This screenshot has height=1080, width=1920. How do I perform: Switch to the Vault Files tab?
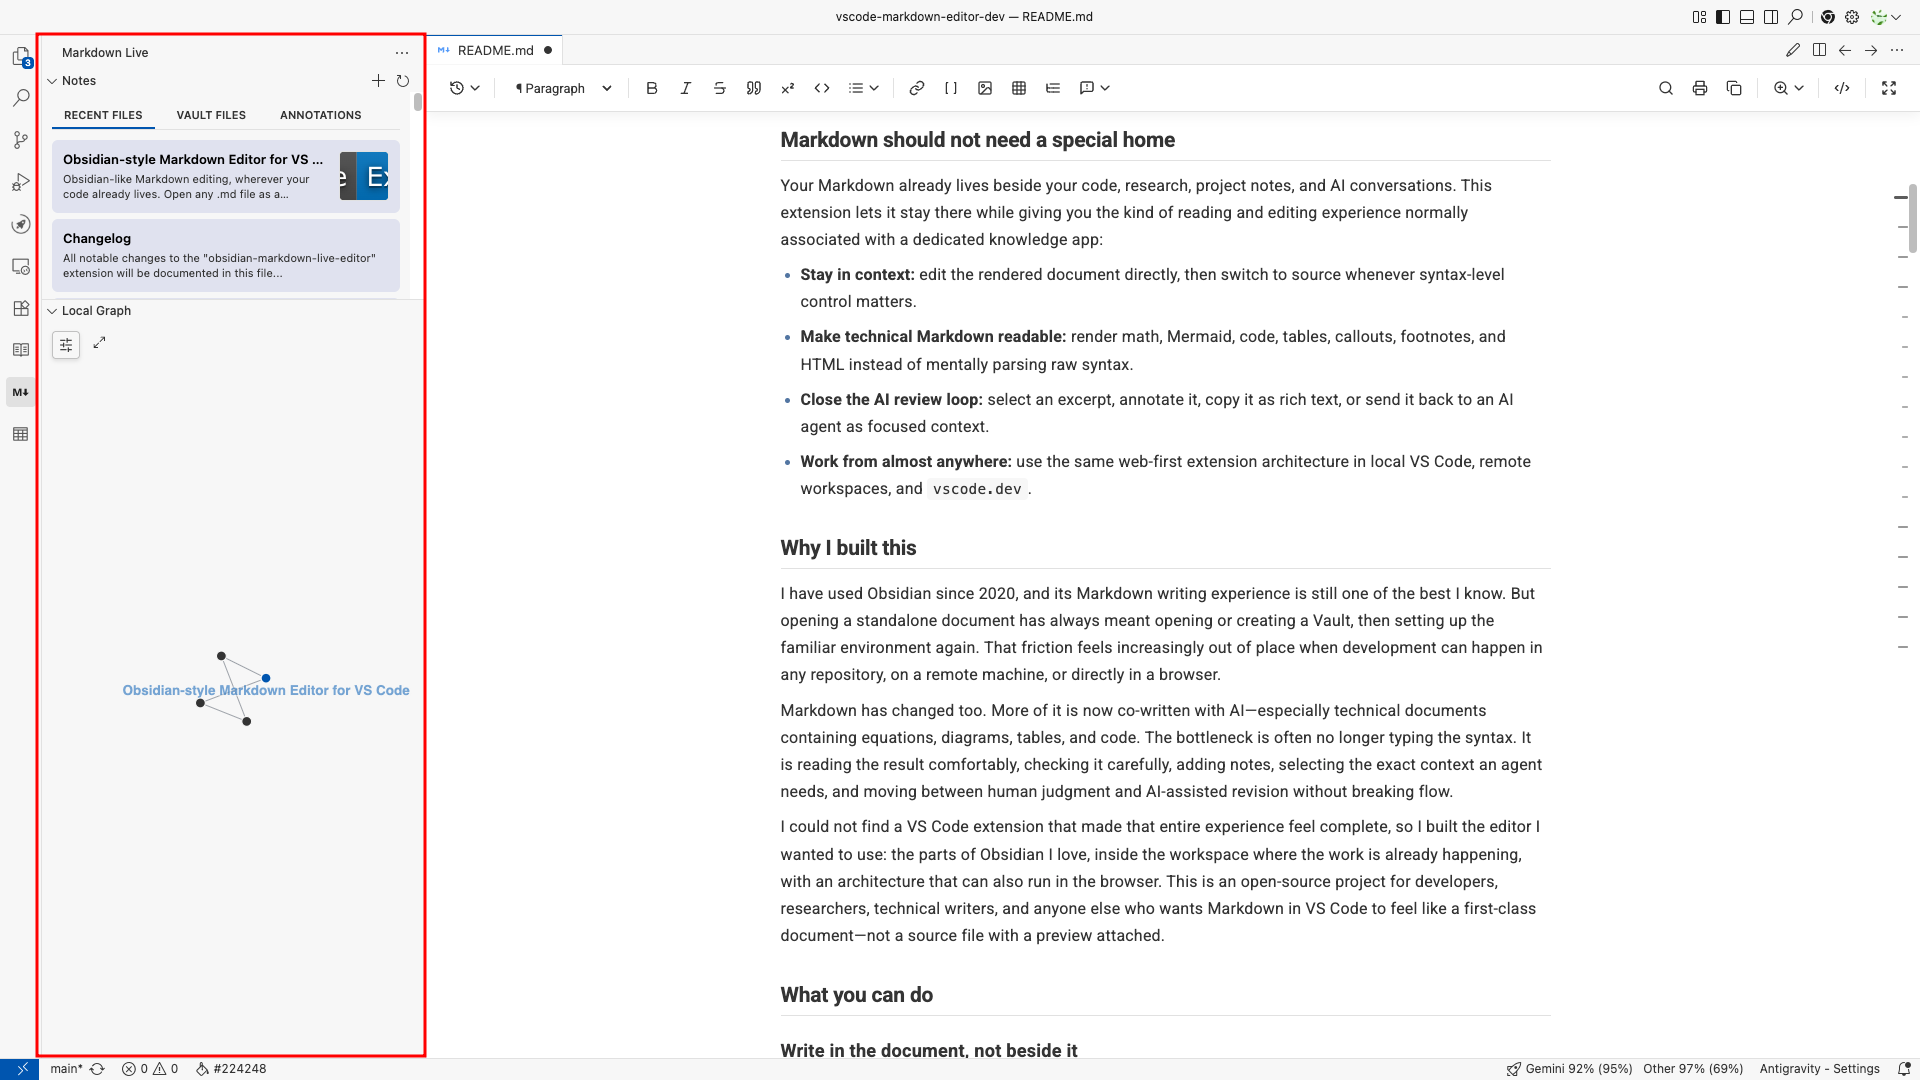(211, 115)
